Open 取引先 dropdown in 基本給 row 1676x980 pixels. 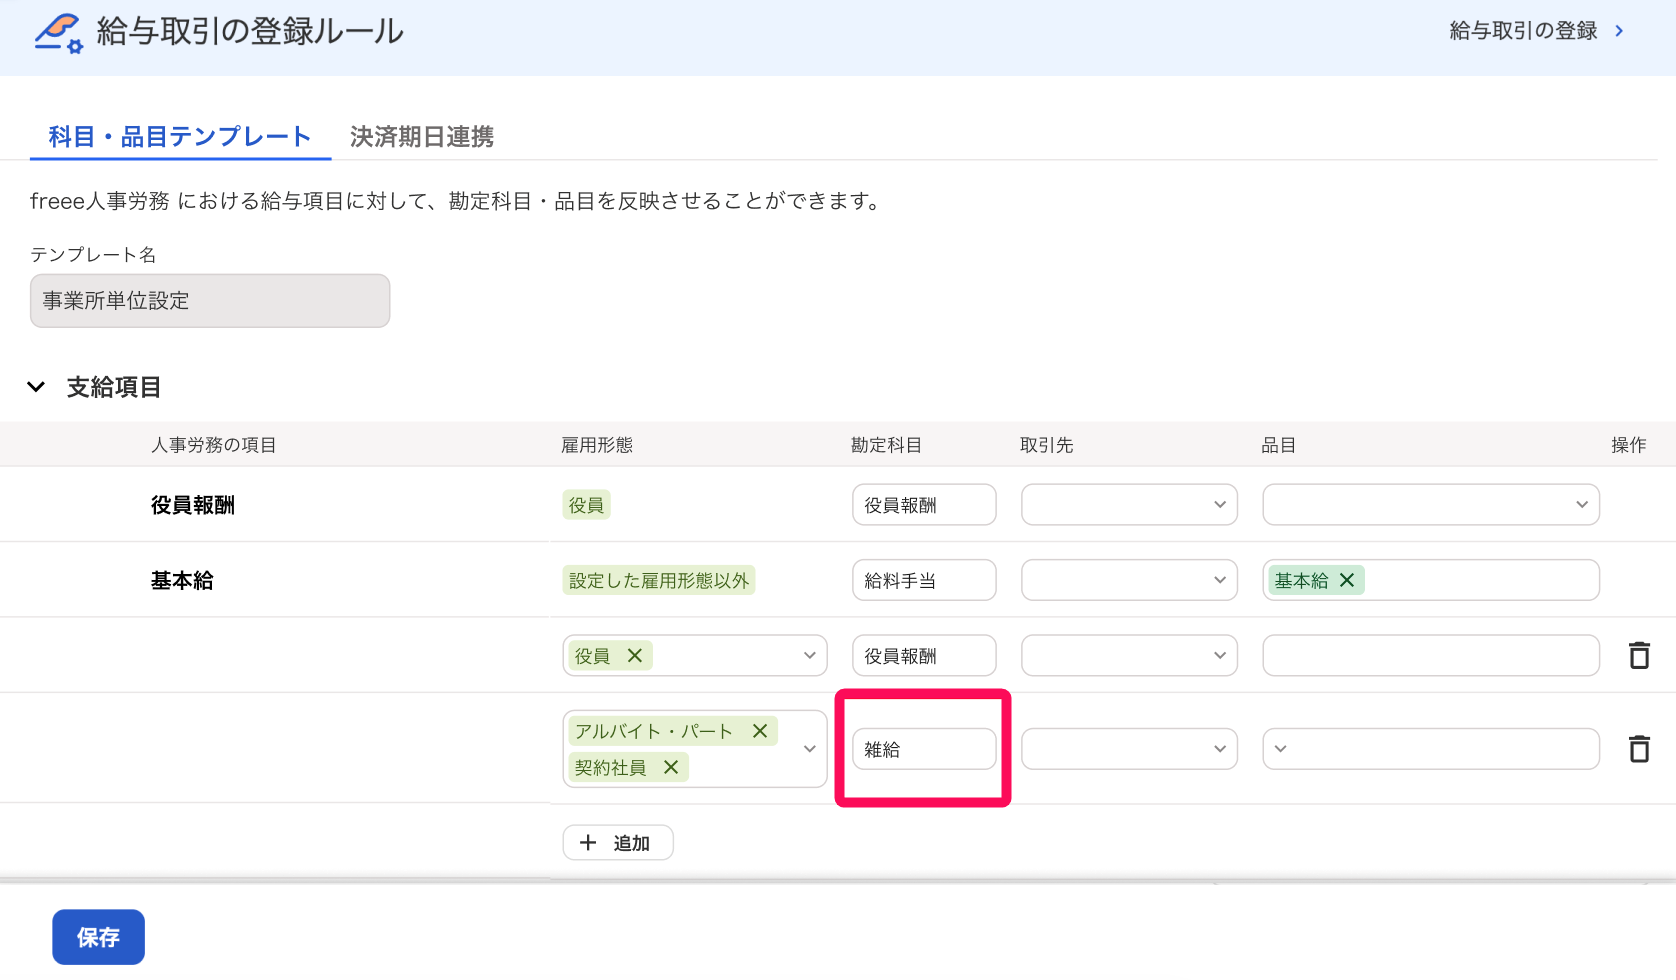1129,580
